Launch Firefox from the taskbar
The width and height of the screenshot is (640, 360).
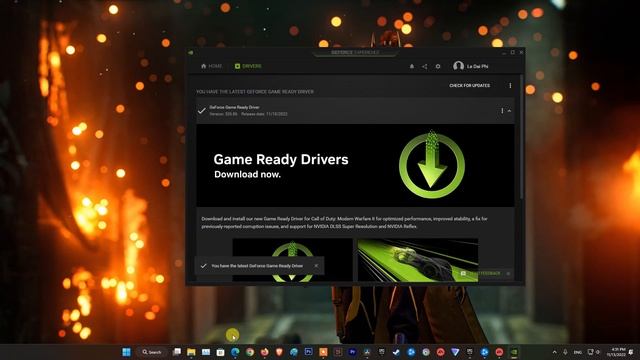(x=264, y=352)
